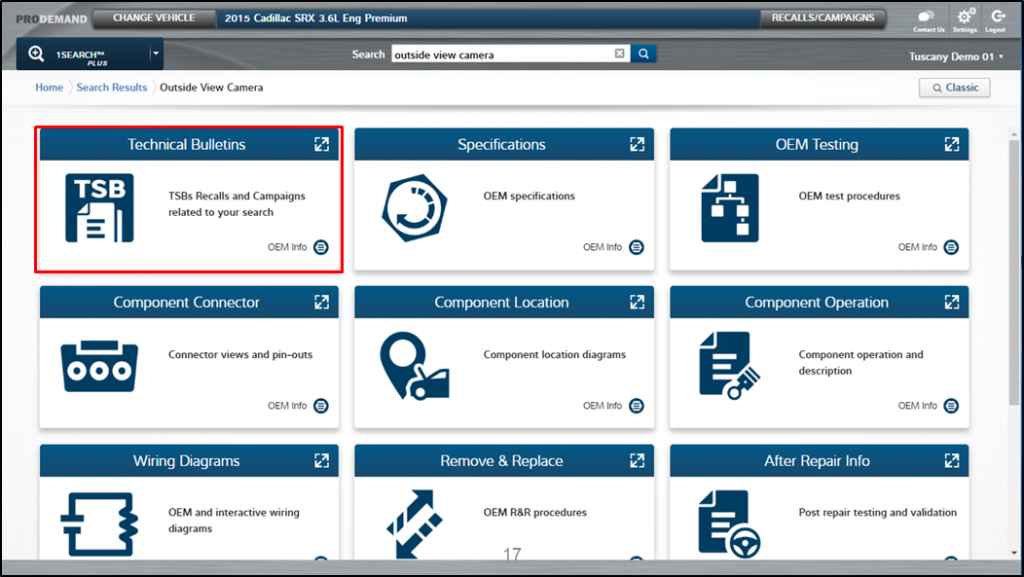The image size is (1024, 577).
Task: Click the TSB Technical Bulletins icon
Action: pos(99,208)
